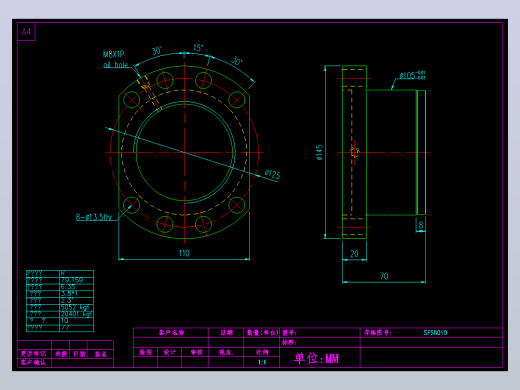This screenshot has width=520, height=390.
Task: Click the 20401 kgf load value
Action: 76,314
